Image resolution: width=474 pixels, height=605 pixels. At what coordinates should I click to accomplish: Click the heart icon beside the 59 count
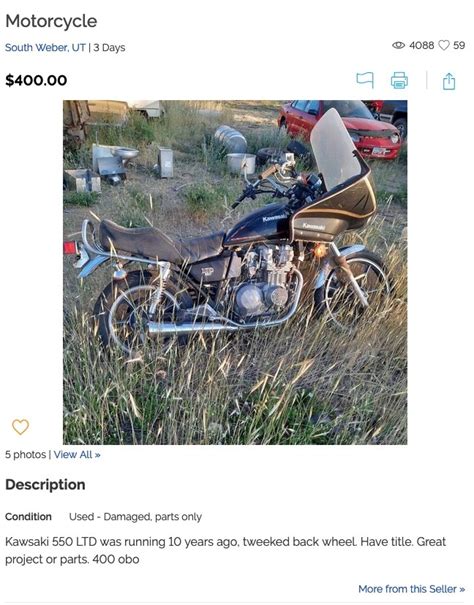[x=444, y=46]
